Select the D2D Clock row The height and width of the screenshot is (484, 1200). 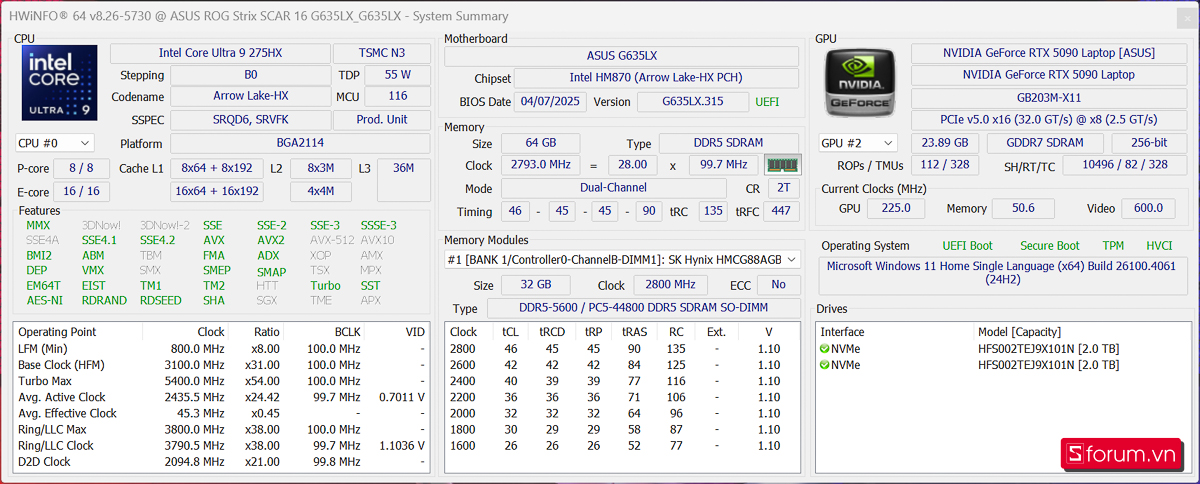point(221,462)
